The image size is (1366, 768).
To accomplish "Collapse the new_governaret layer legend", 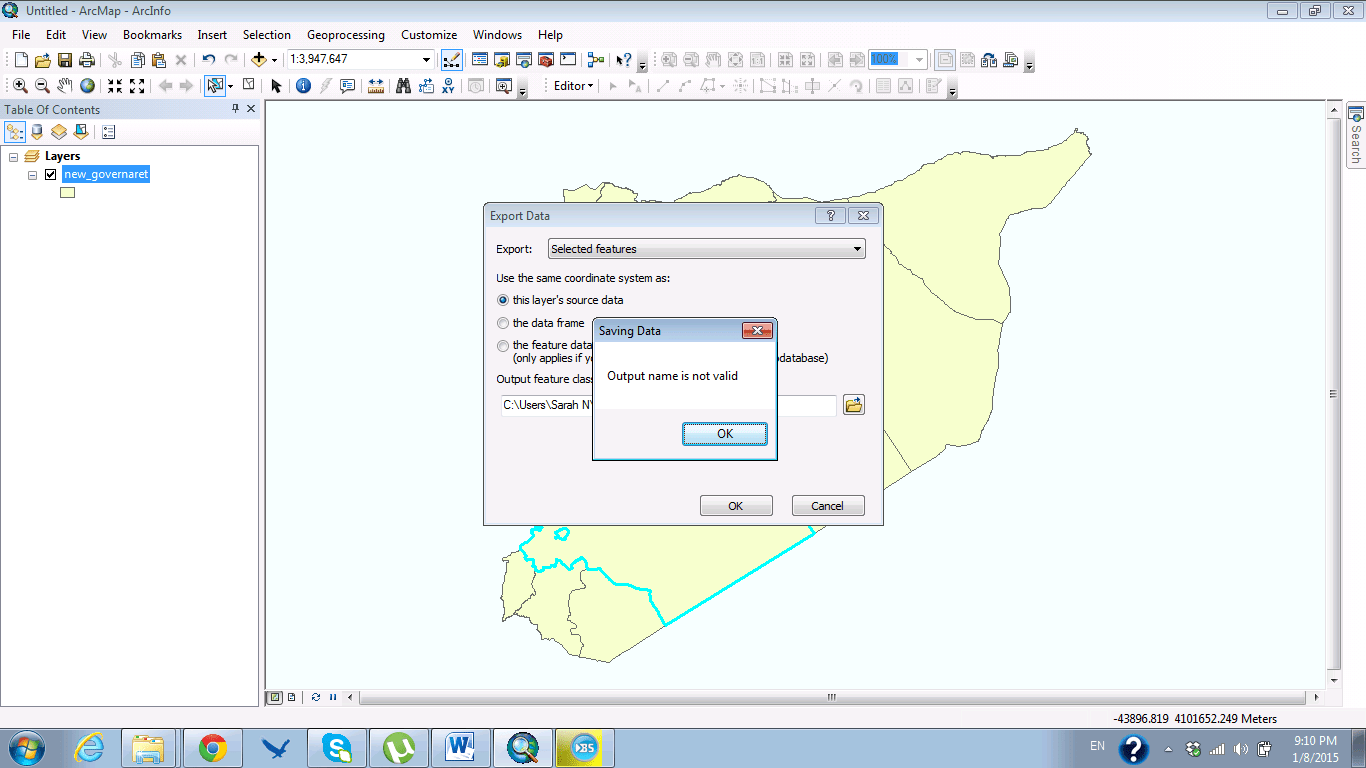I will click(x=32, y=175).
